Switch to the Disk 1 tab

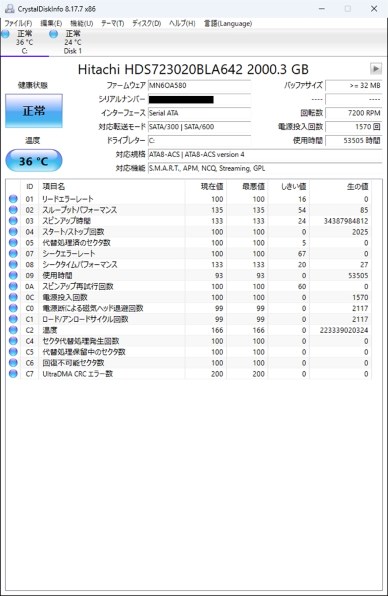(73, 42)
